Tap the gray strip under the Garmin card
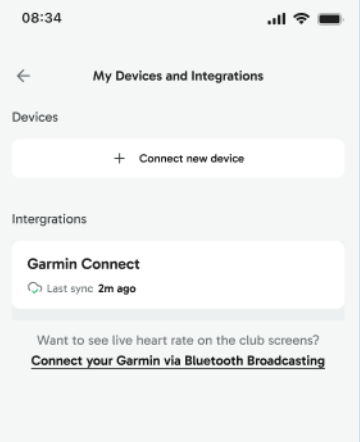This screenshot has height=442, width=360. (178, 314)
